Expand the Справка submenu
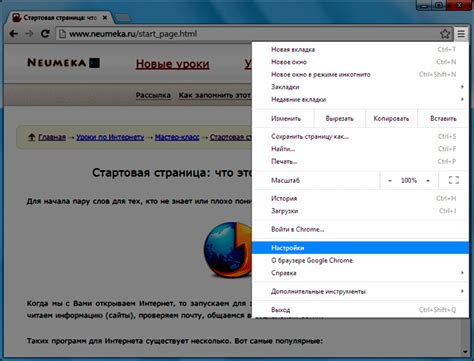 (360, 273)
